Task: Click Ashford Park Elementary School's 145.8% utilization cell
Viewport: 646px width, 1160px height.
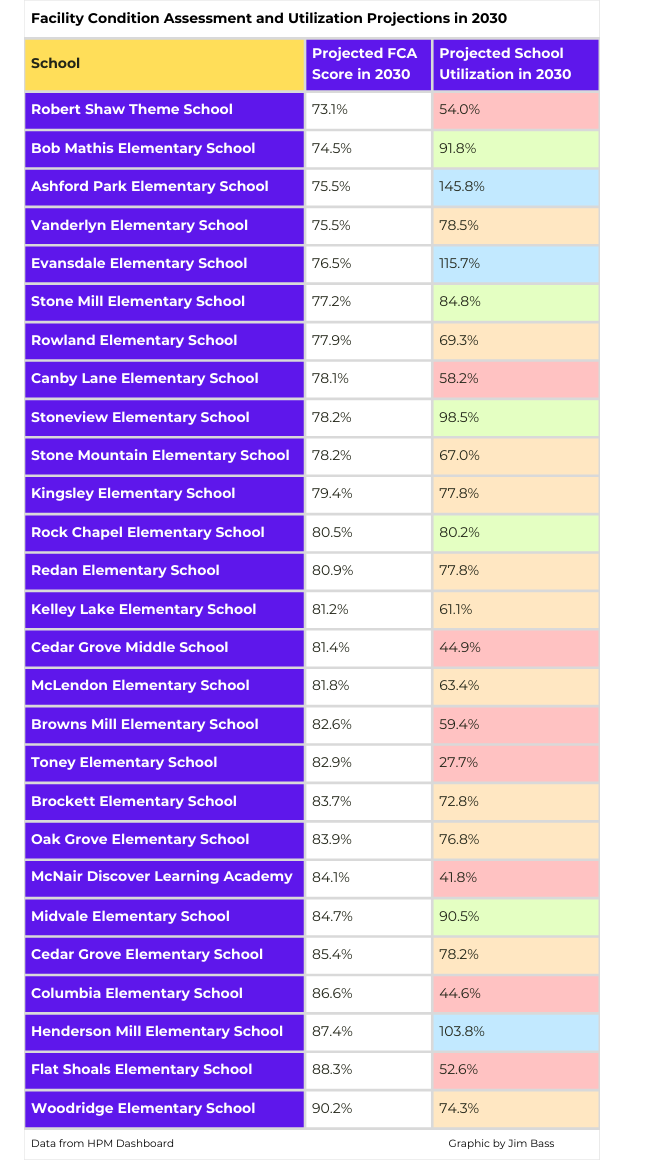Action: [516, 186]
